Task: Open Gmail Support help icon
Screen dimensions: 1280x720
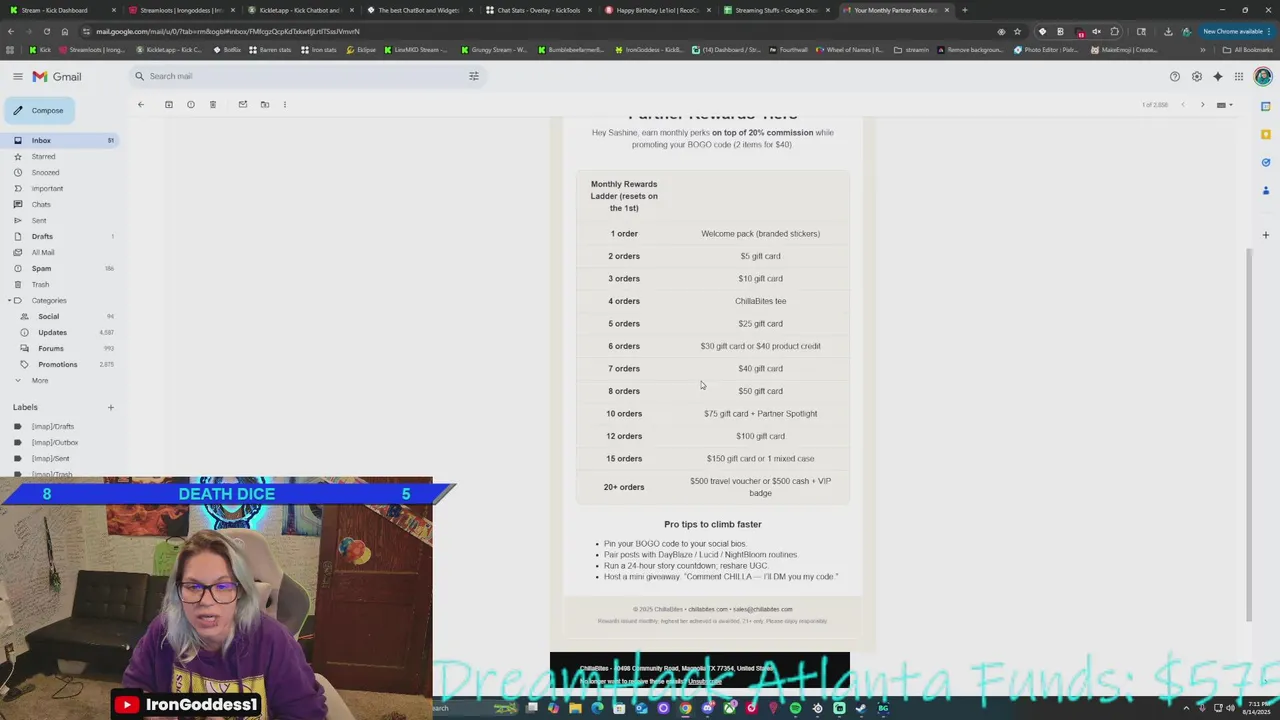Action: click(x=1175, y=76)
